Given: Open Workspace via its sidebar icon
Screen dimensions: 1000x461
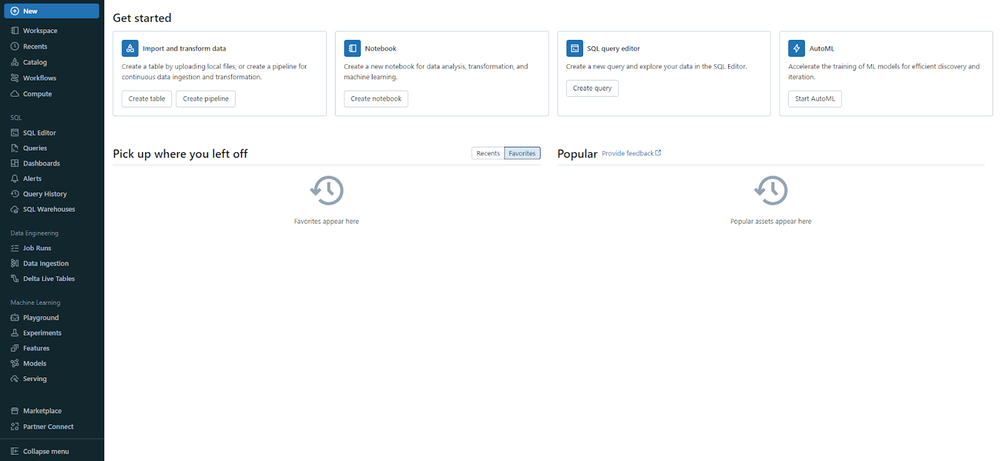Looking at the screenshot, I should pos(15,31).
